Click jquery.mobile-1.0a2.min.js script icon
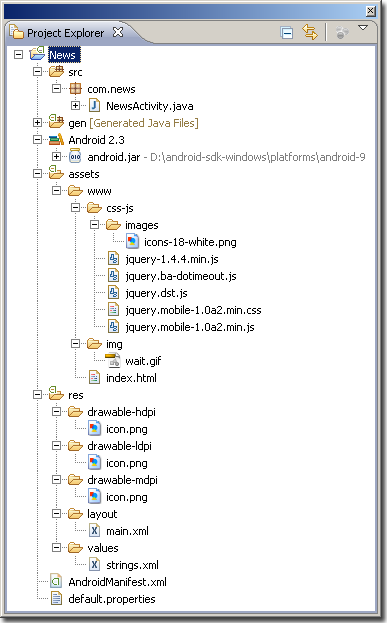 click(114, 327)
